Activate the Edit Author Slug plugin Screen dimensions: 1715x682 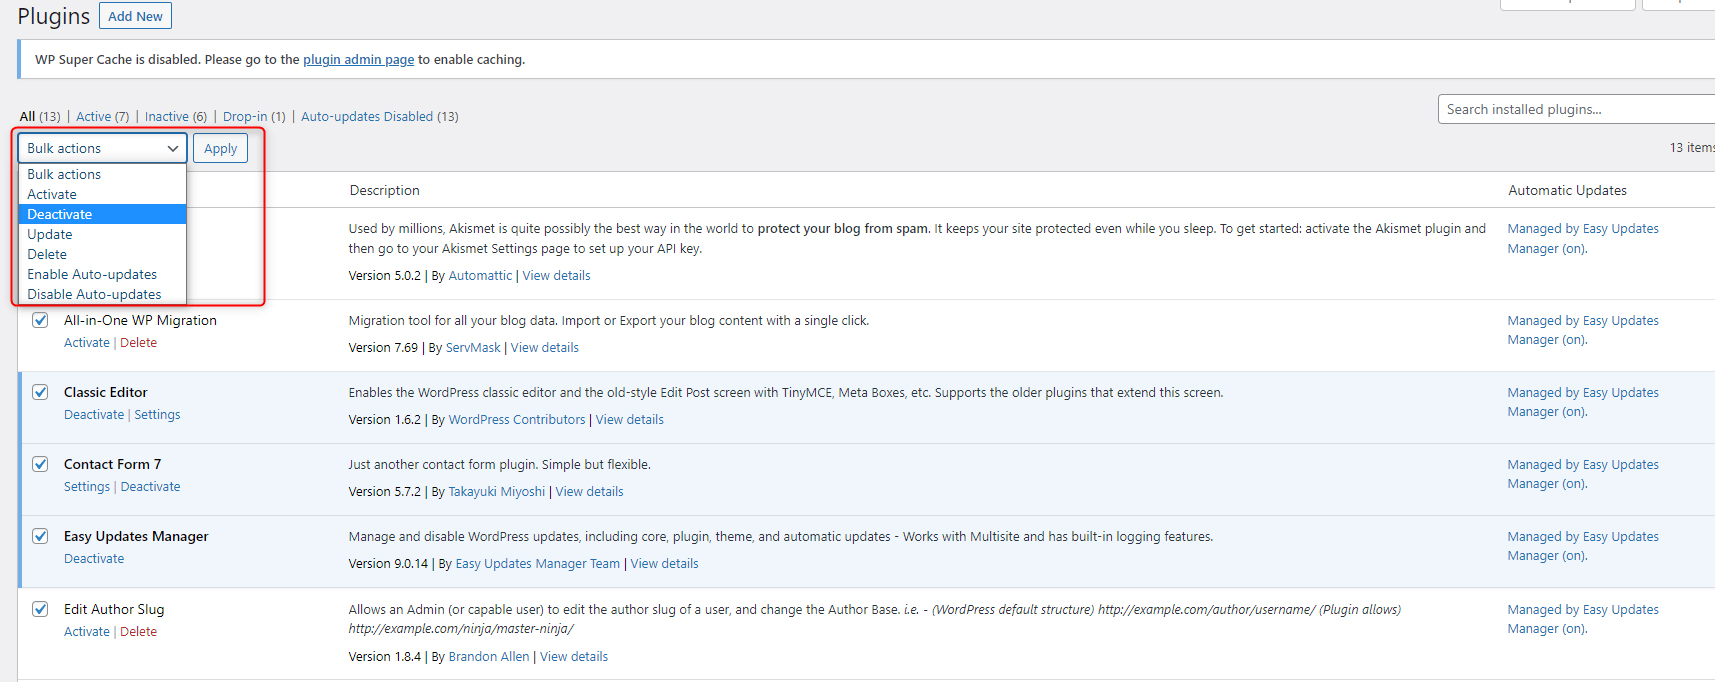87,631
